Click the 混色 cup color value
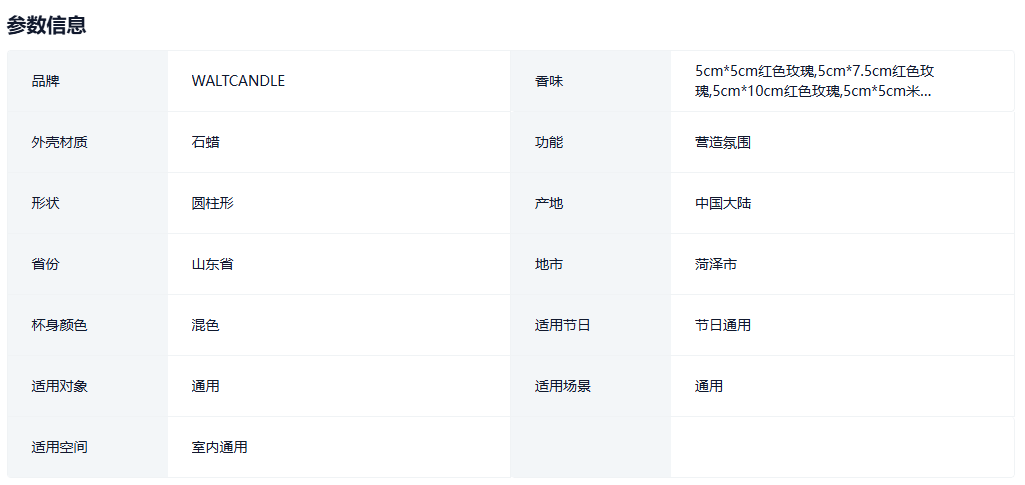Screen dimensions: 1025x485 coord(206,325)
